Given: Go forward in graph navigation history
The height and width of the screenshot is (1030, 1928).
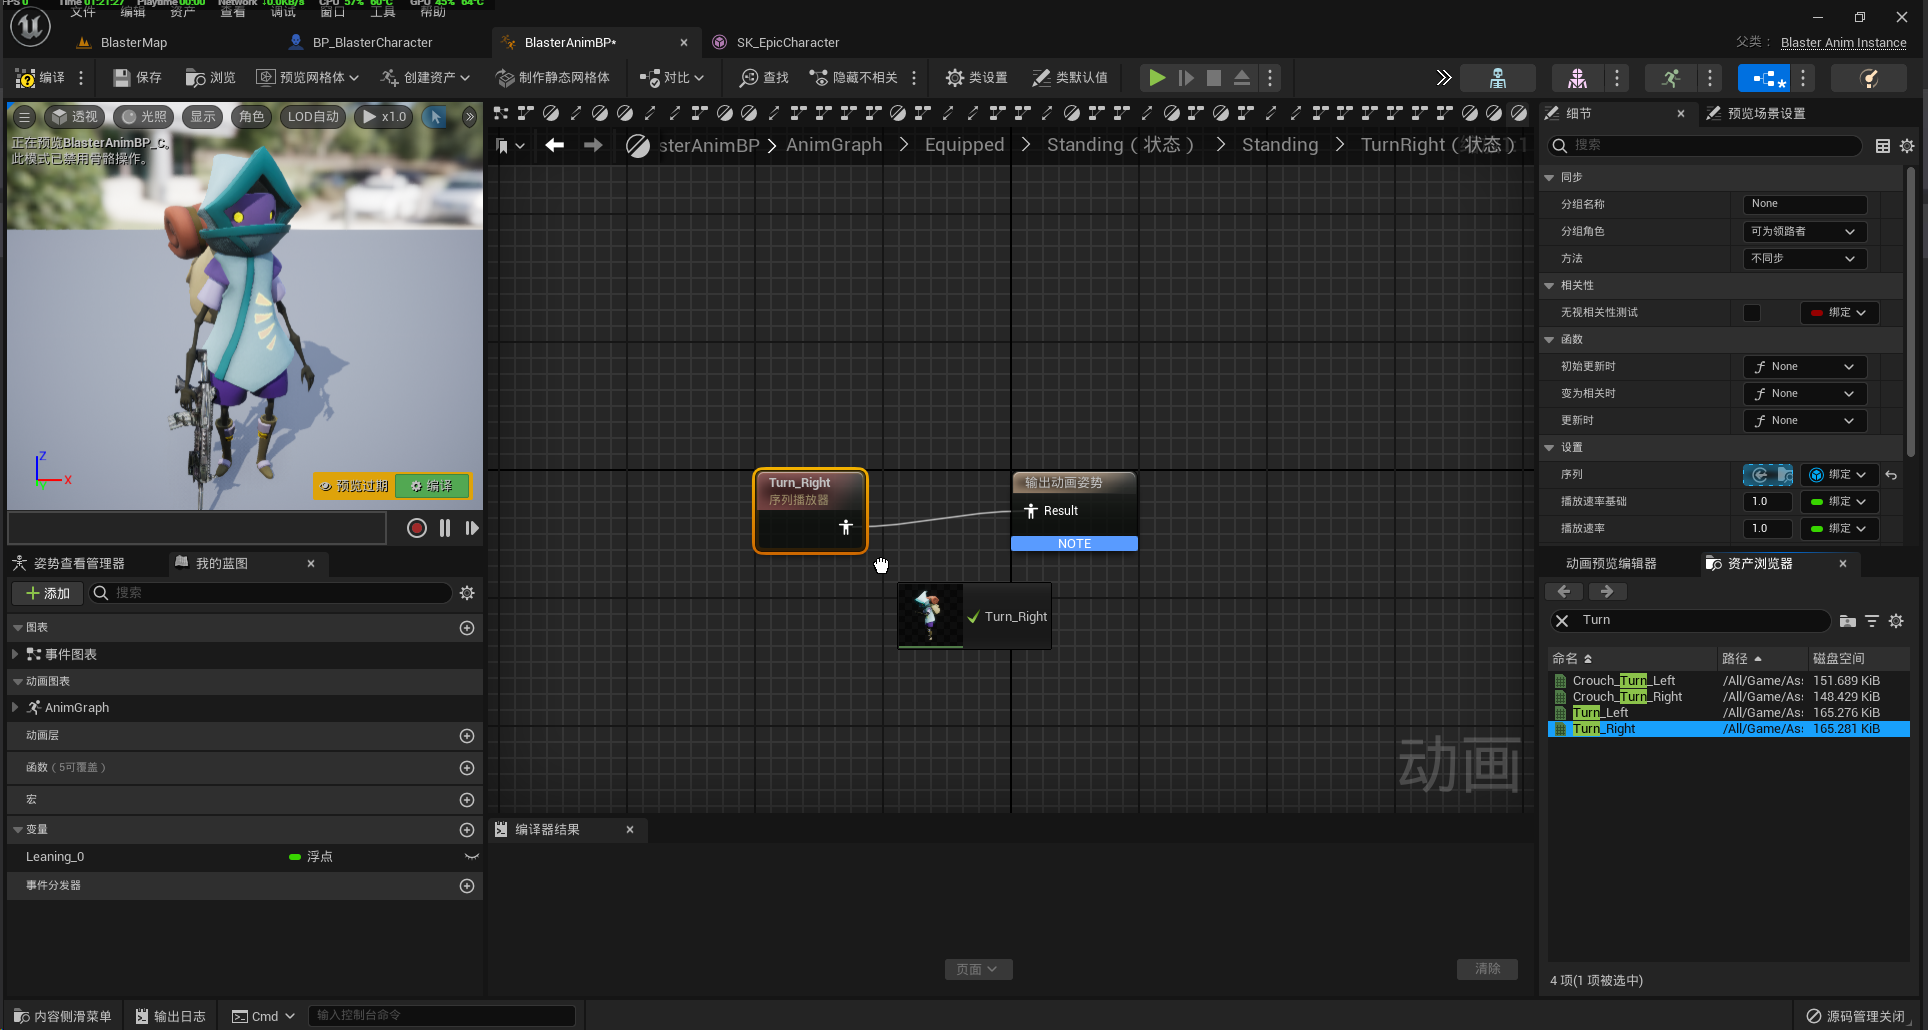Looking at the screenshot, I should 593,145.
